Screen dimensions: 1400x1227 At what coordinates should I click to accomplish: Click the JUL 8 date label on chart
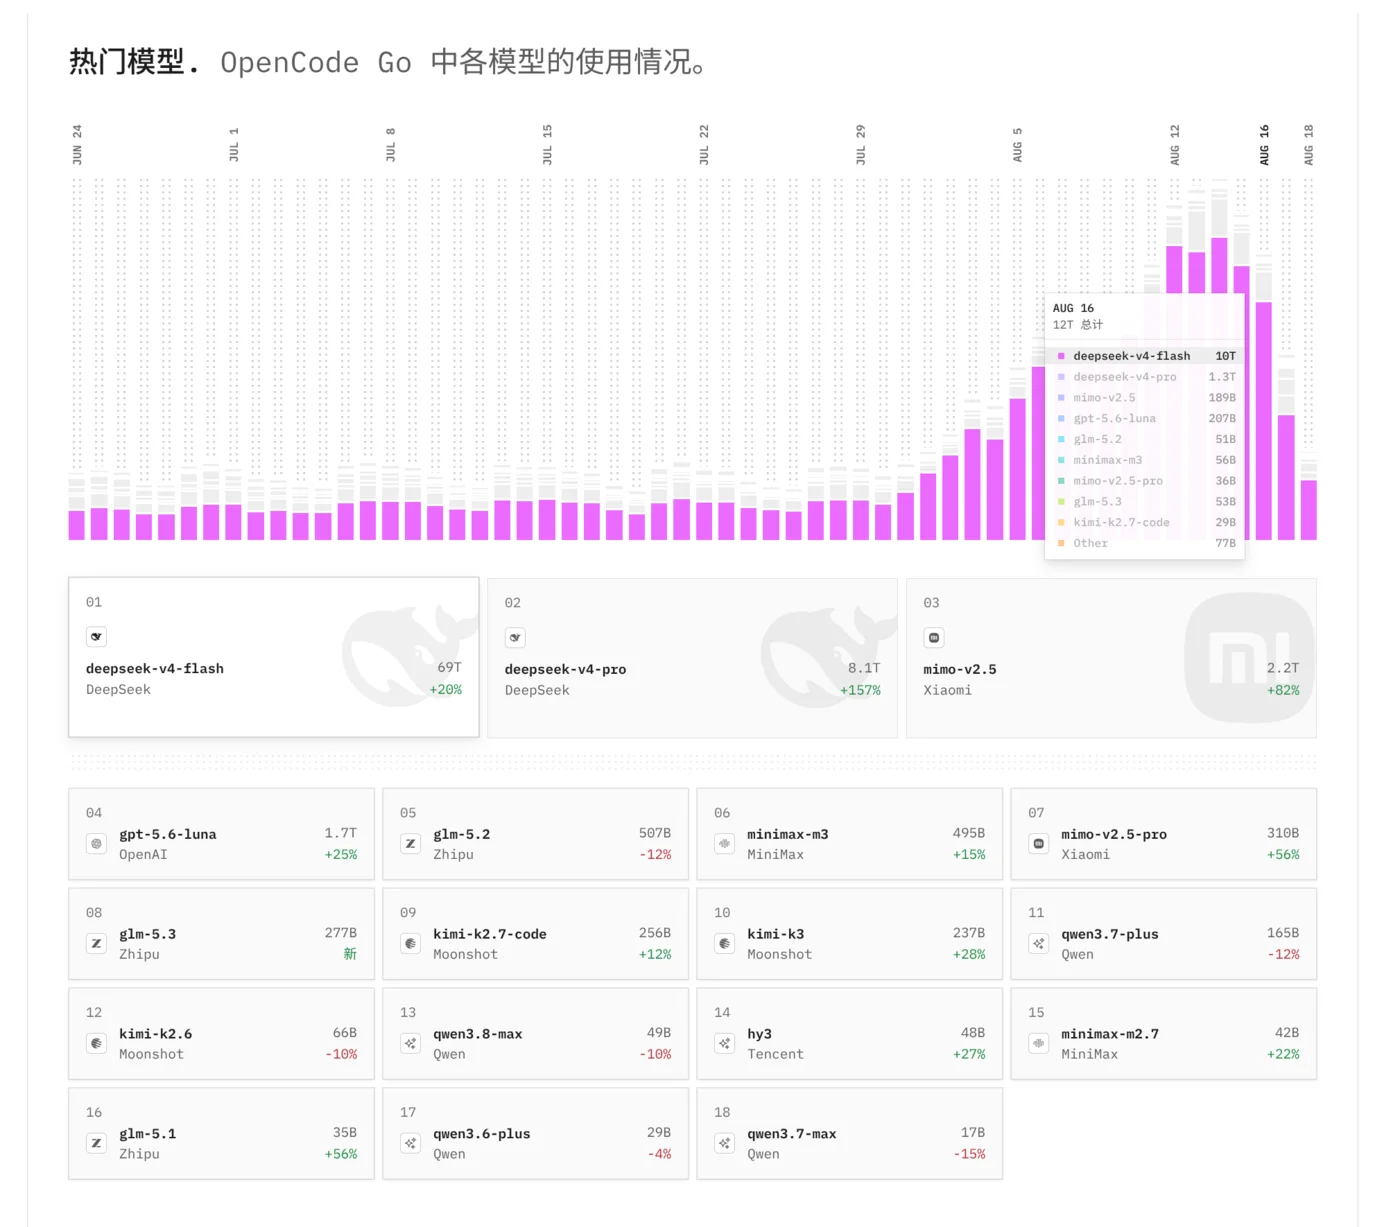tap(390, 145)
